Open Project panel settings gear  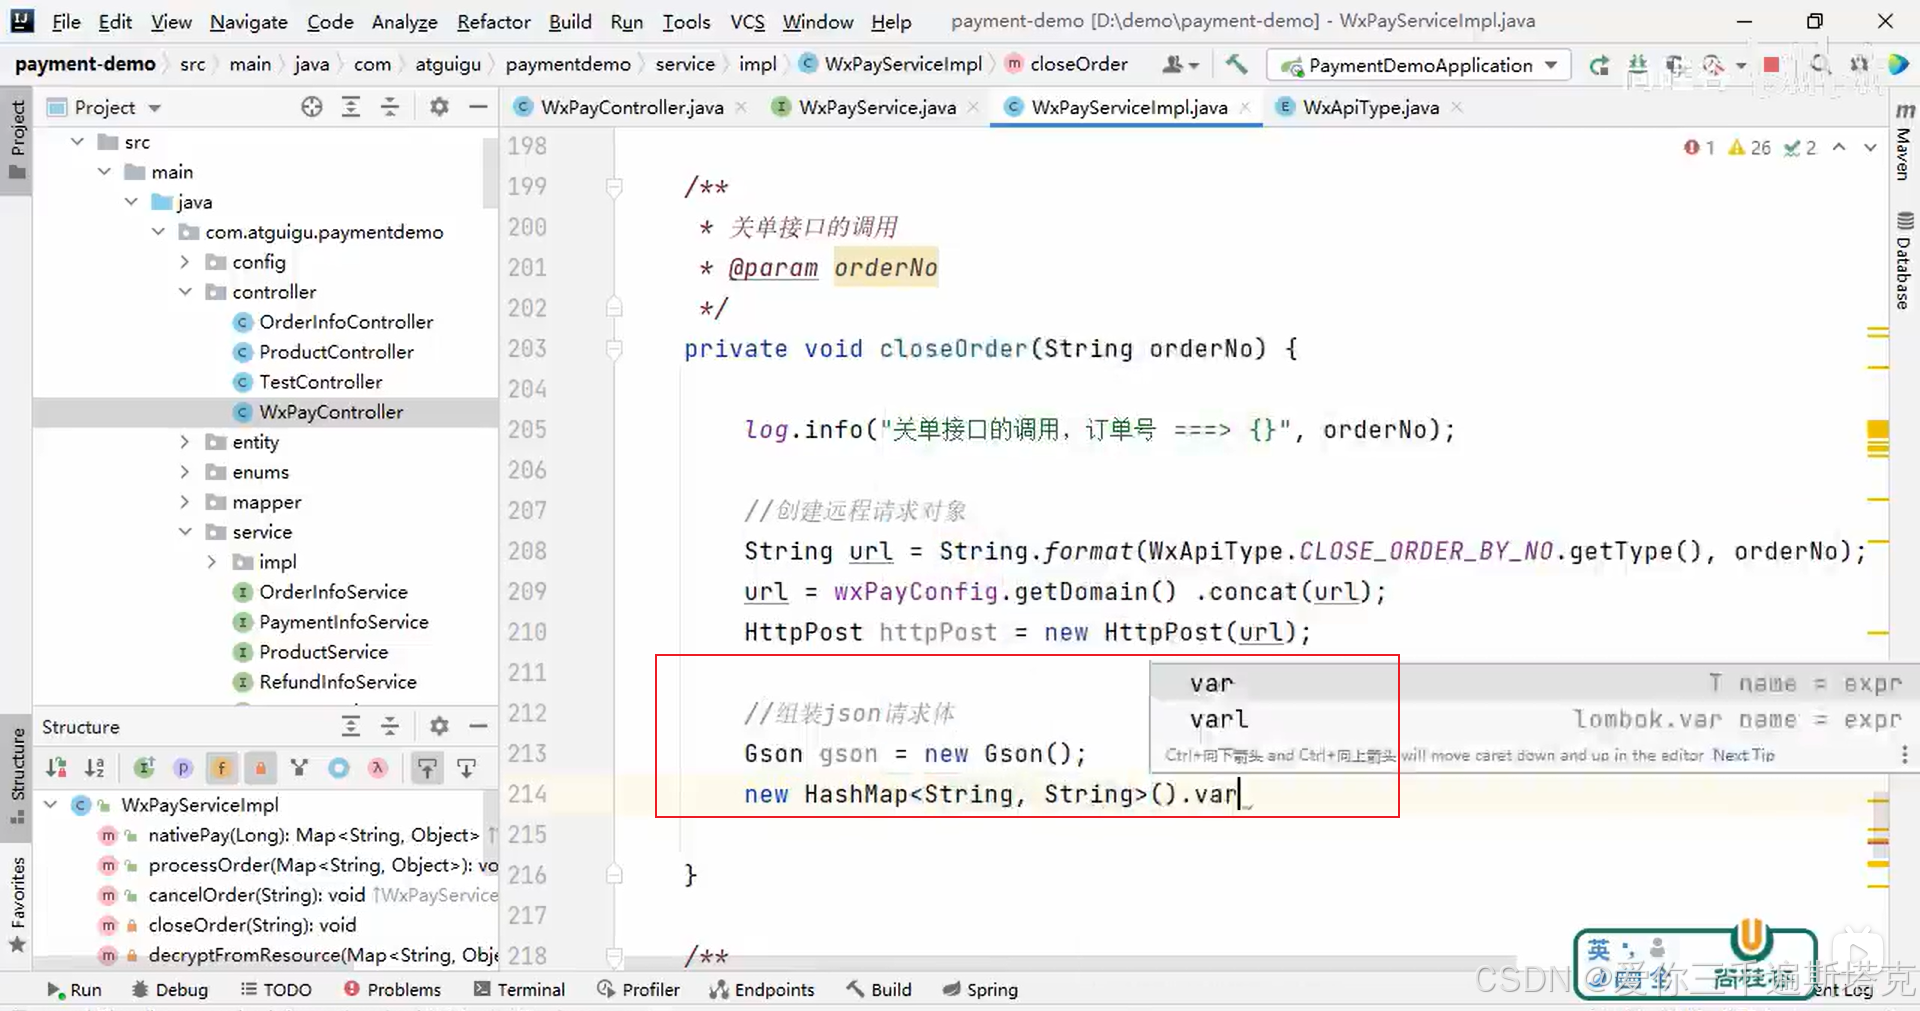[439, 107]
